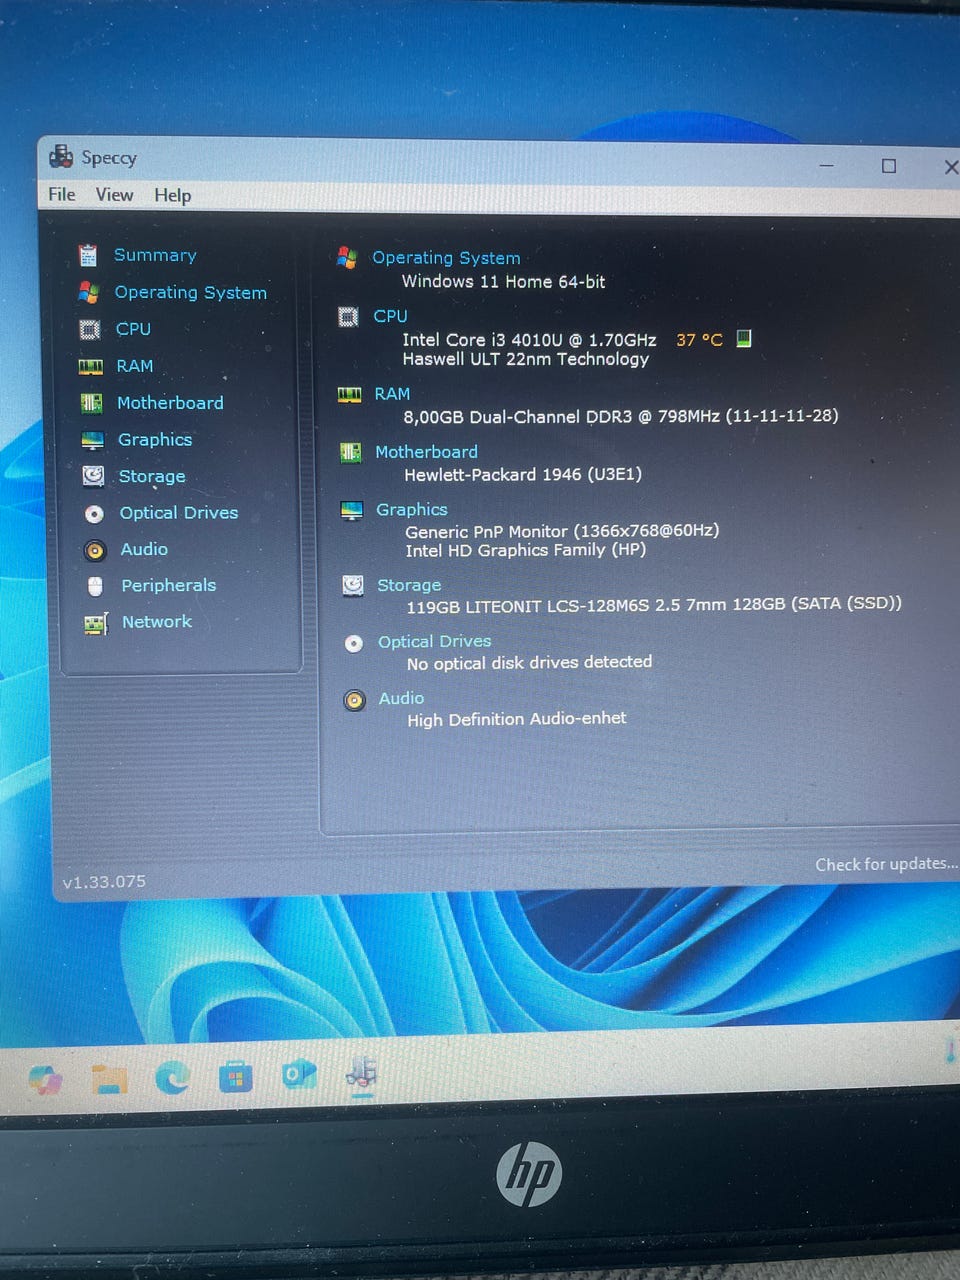Click the 37 °C CPU temperature value
Image resolution: width=960 pixels, height=1280 pixels.
coord(699,340)
